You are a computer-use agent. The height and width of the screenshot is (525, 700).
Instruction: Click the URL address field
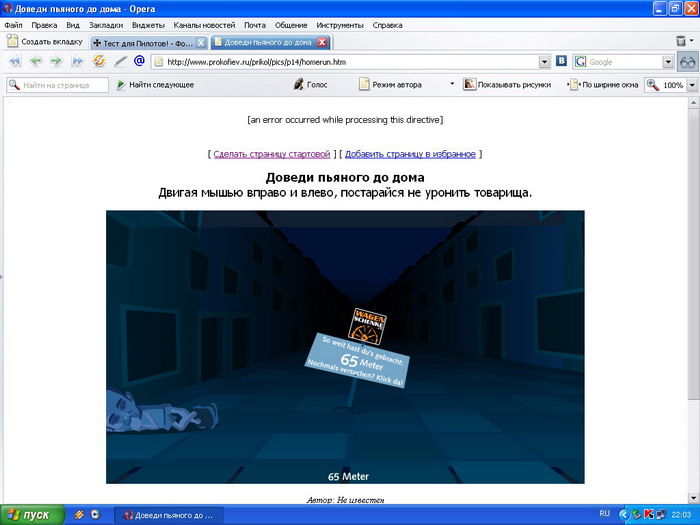pos(350,62)
